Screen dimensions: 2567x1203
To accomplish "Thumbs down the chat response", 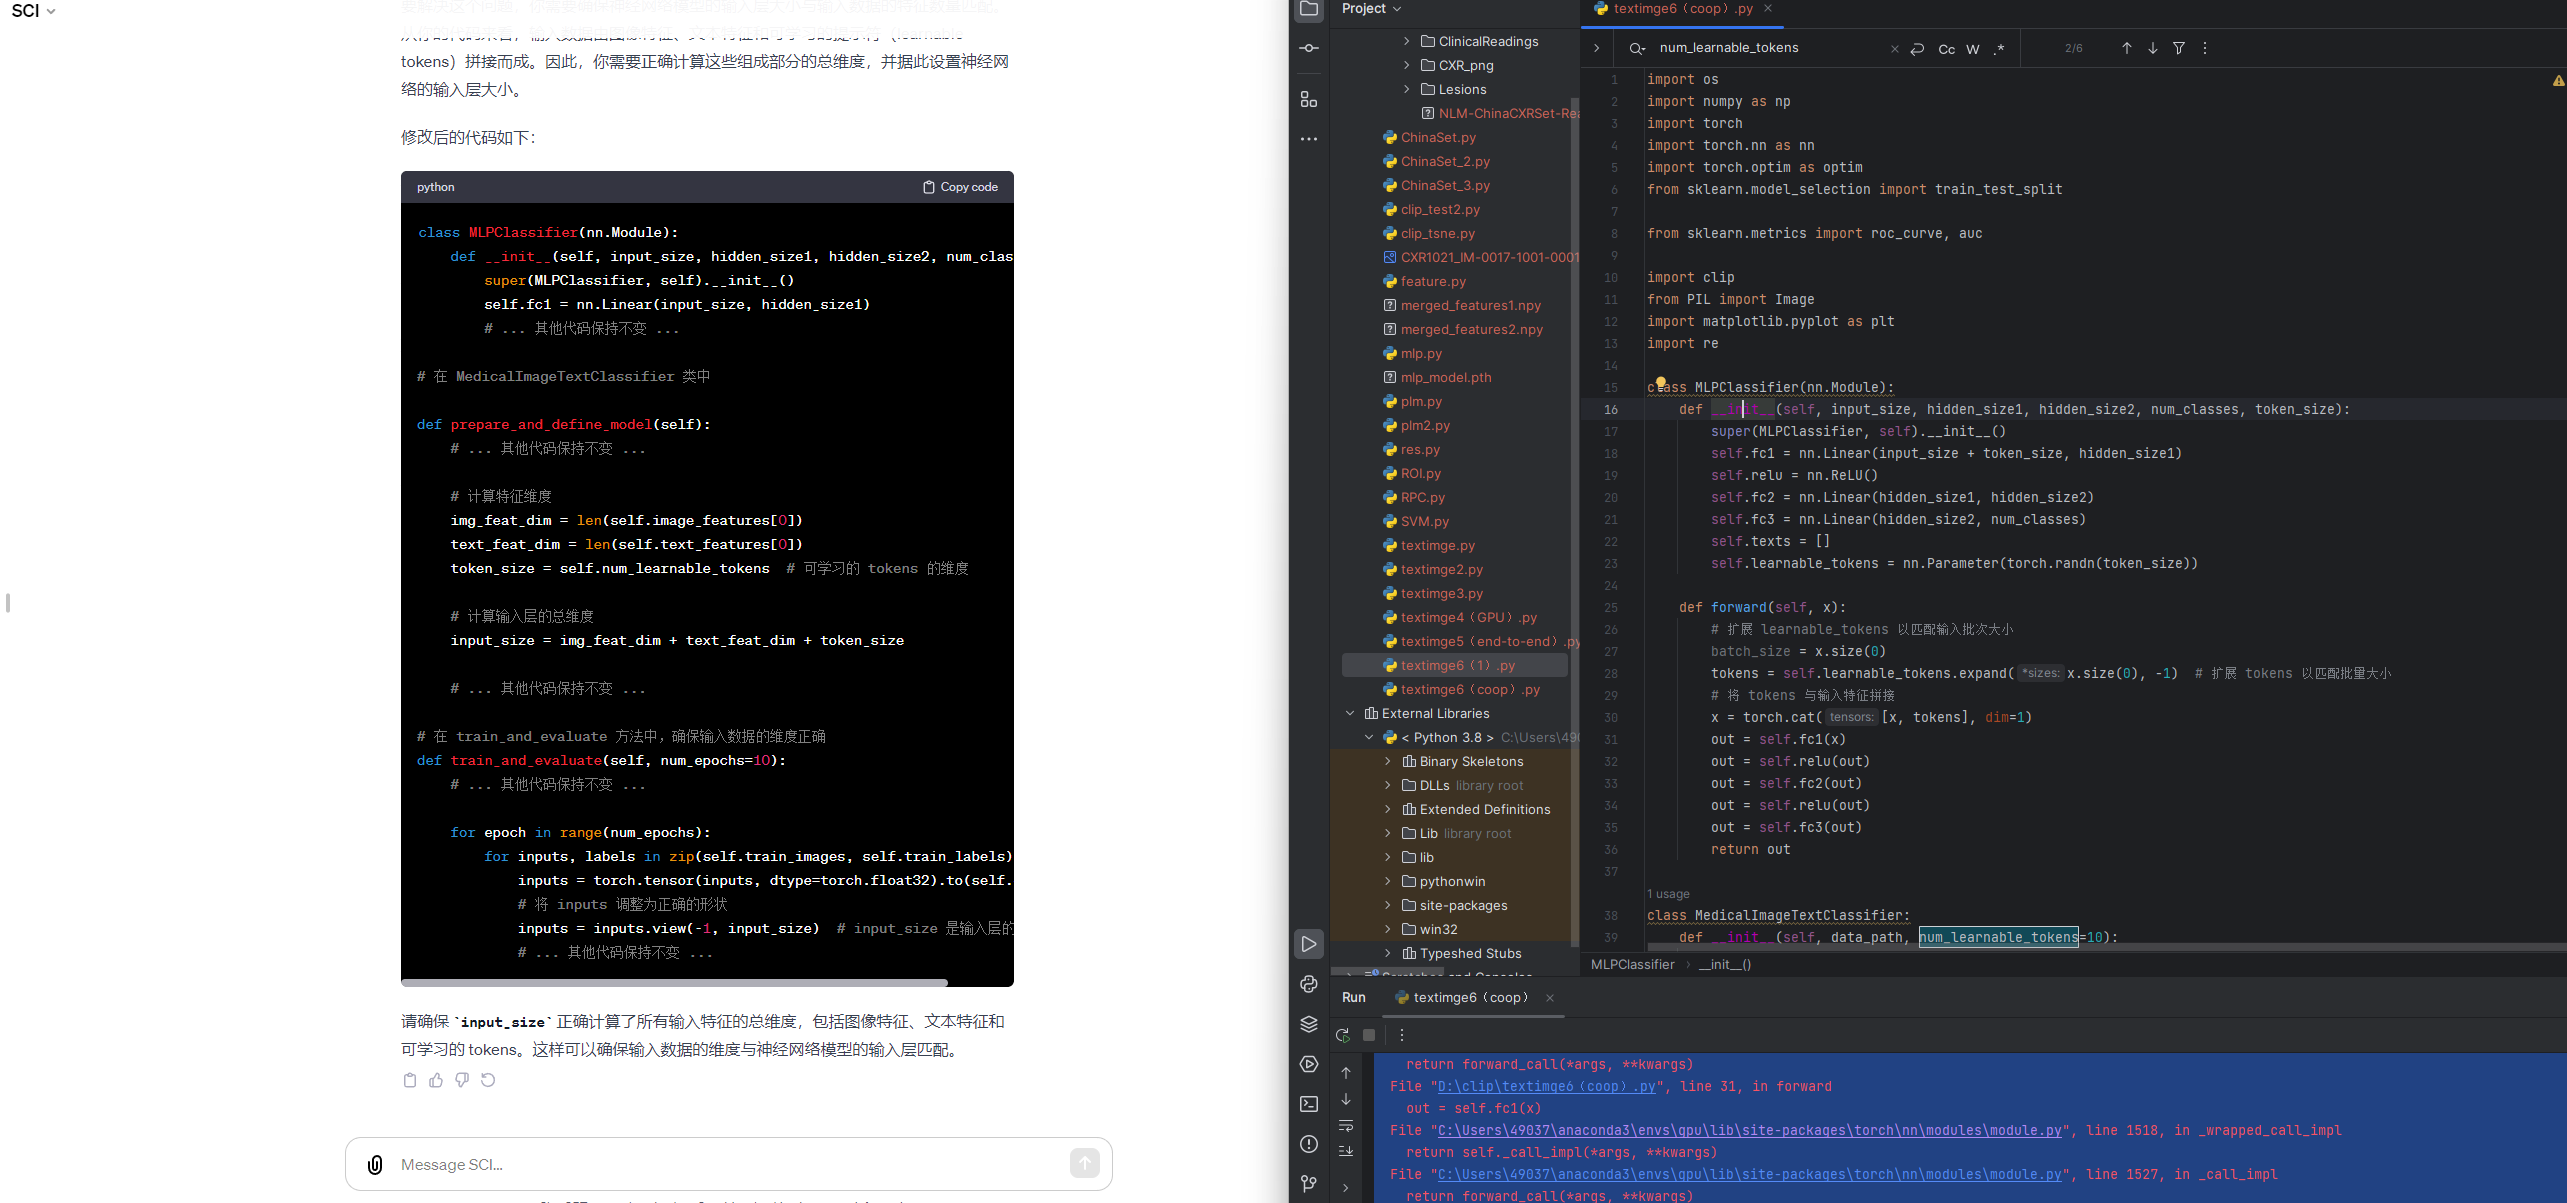I will (462, 1080).
